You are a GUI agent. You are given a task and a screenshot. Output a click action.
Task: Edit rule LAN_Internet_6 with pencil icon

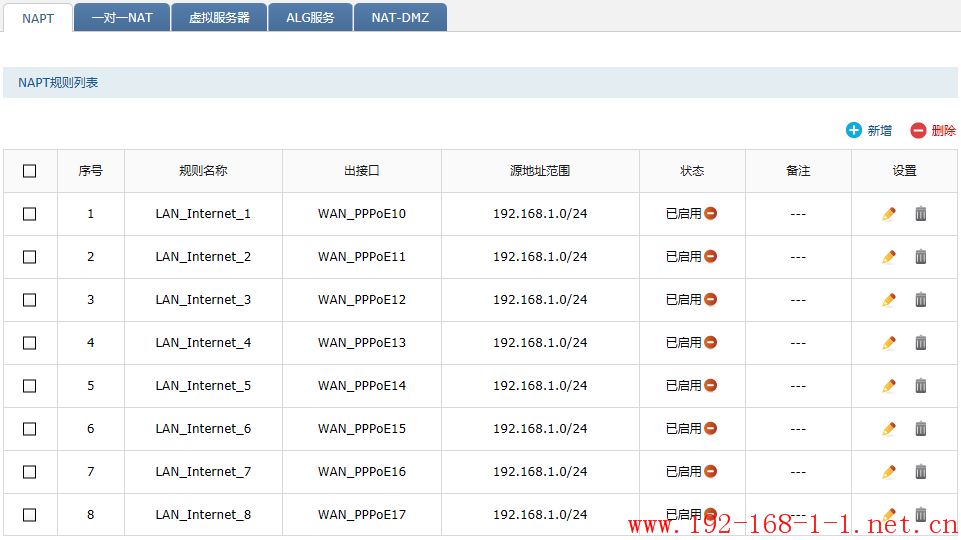889,428
